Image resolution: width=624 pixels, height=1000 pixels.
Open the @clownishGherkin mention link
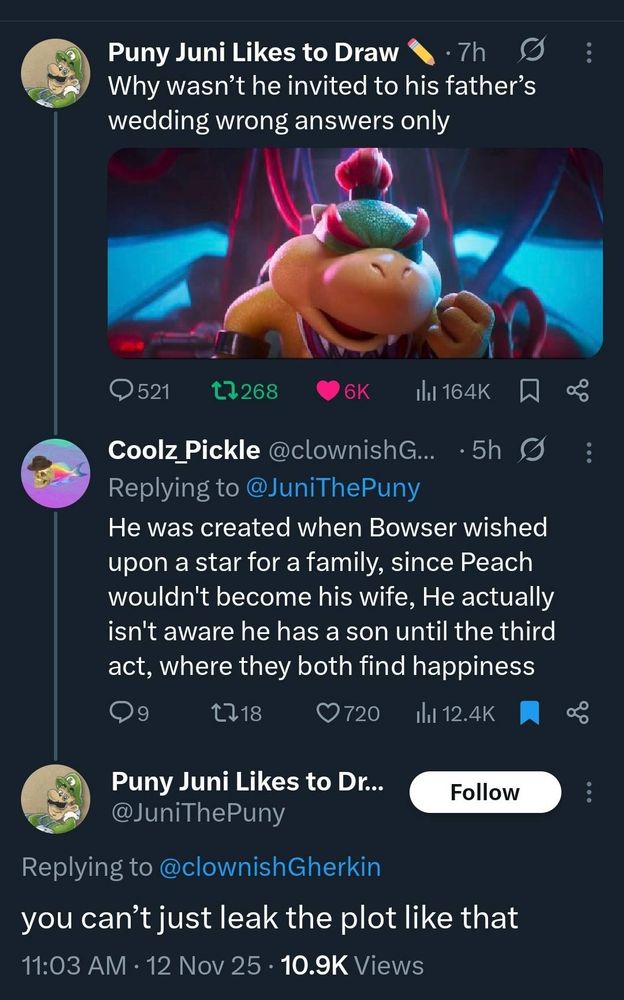(270, 867)
